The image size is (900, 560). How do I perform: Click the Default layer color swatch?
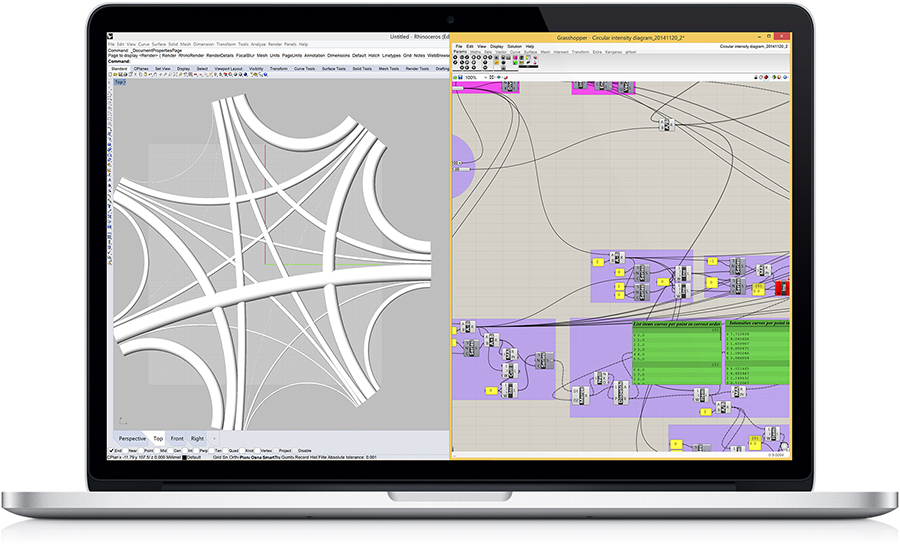tap(184, 457)
